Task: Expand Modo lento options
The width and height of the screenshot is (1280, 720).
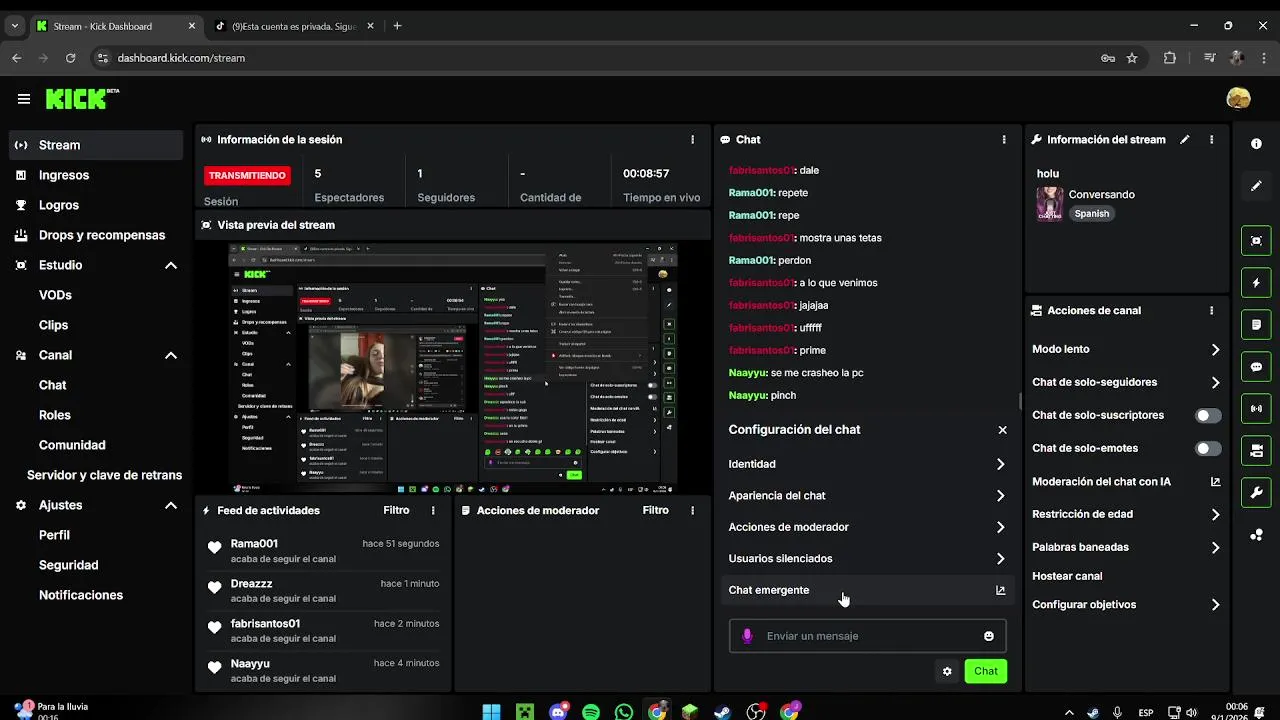Action: click(1126, 349)
